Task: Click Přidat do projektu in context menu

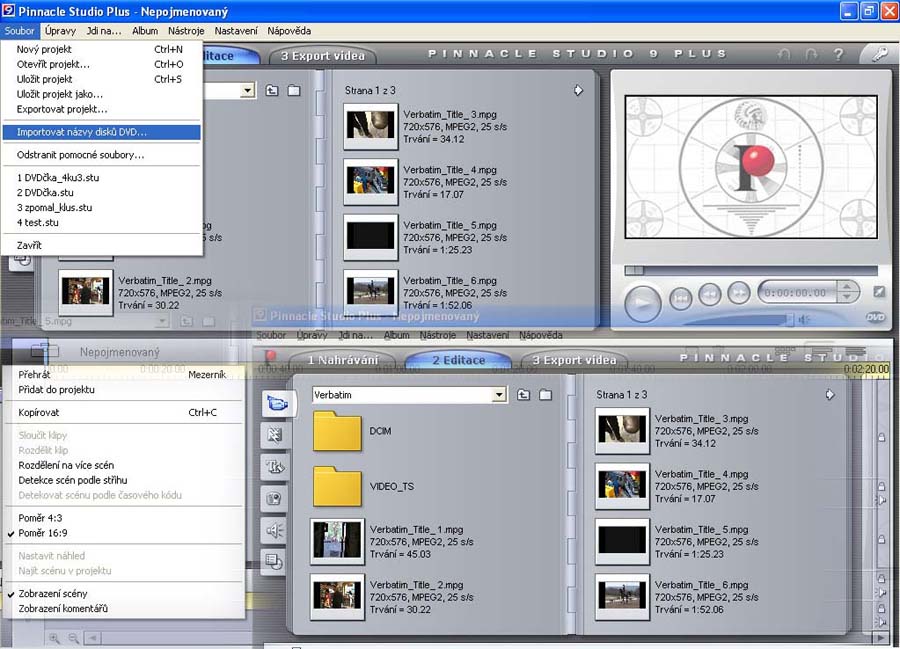Action: click(x=56, y=389)
